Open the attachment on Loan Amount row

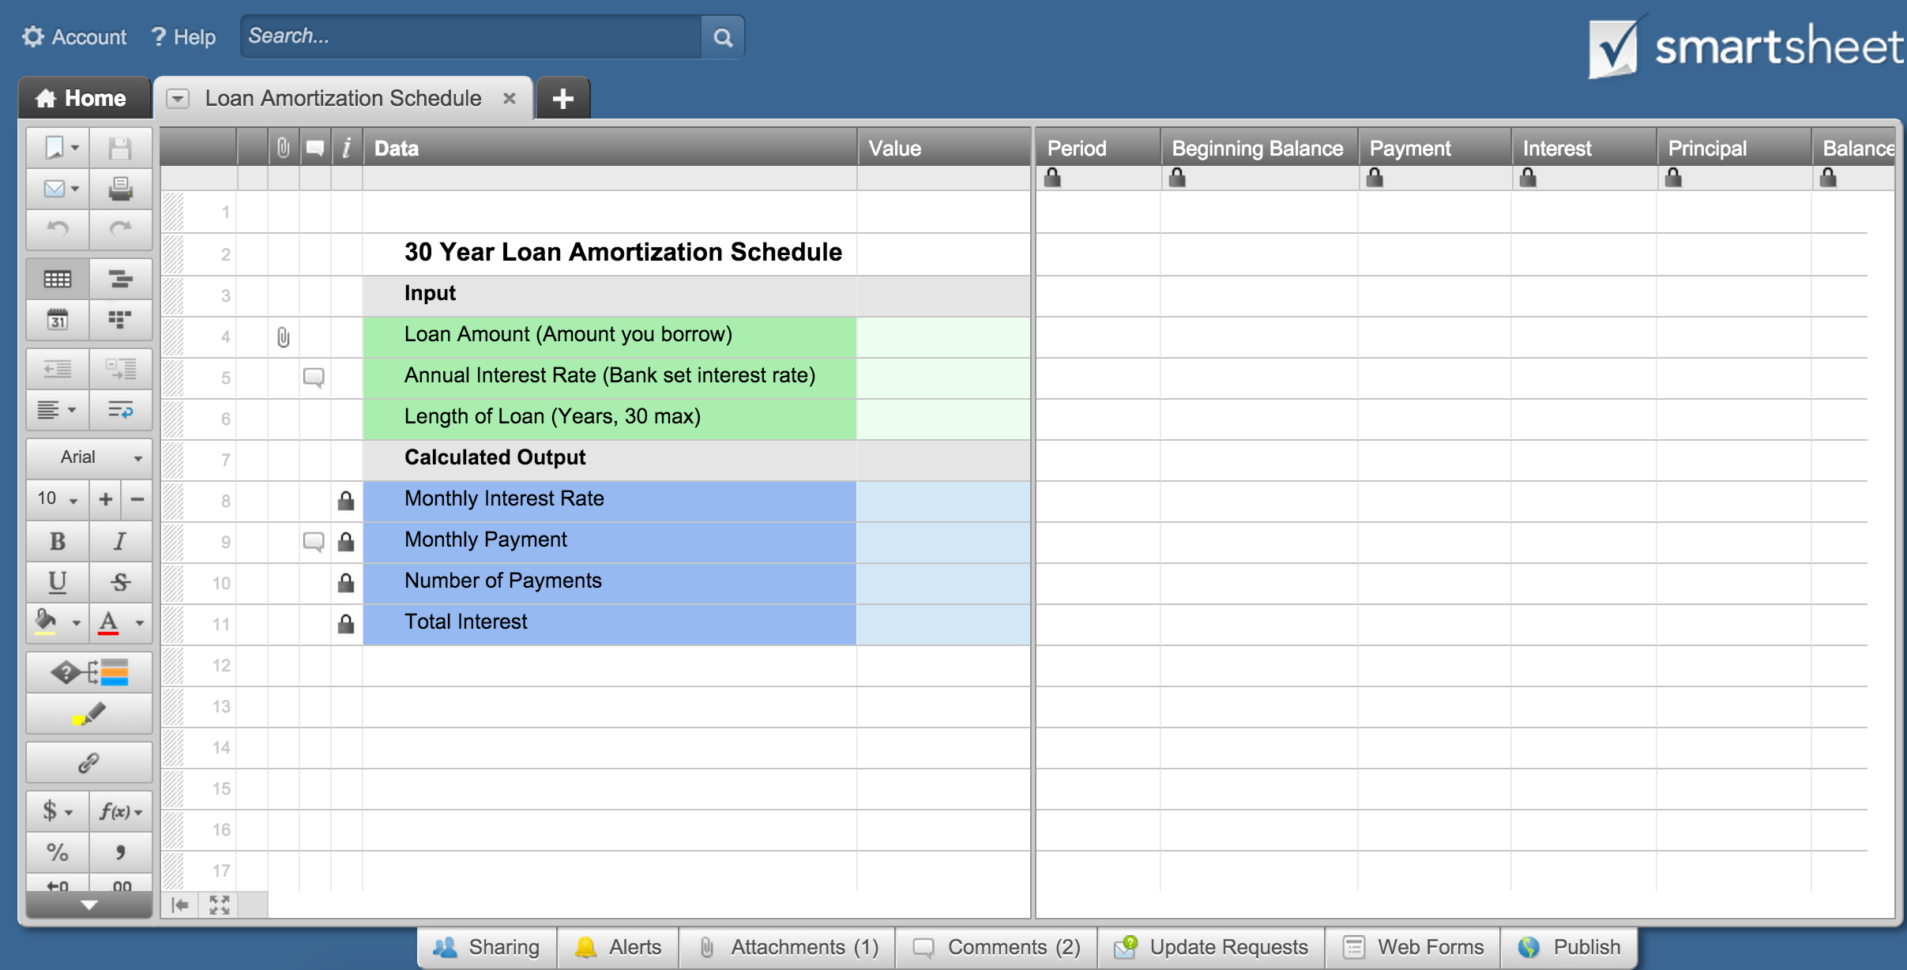pos(283,336)
